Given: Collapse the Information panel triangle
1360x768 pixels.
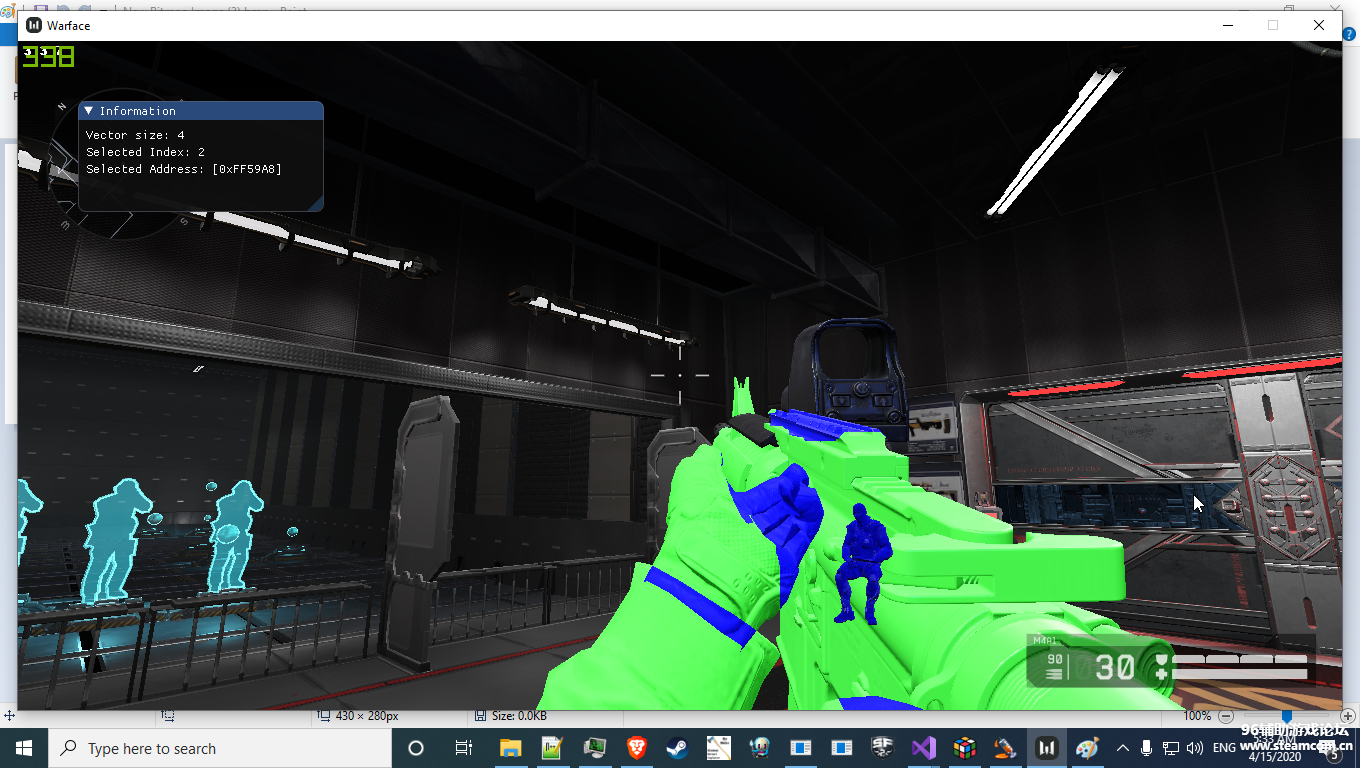Looking at the screenshot, I should 89,111.
